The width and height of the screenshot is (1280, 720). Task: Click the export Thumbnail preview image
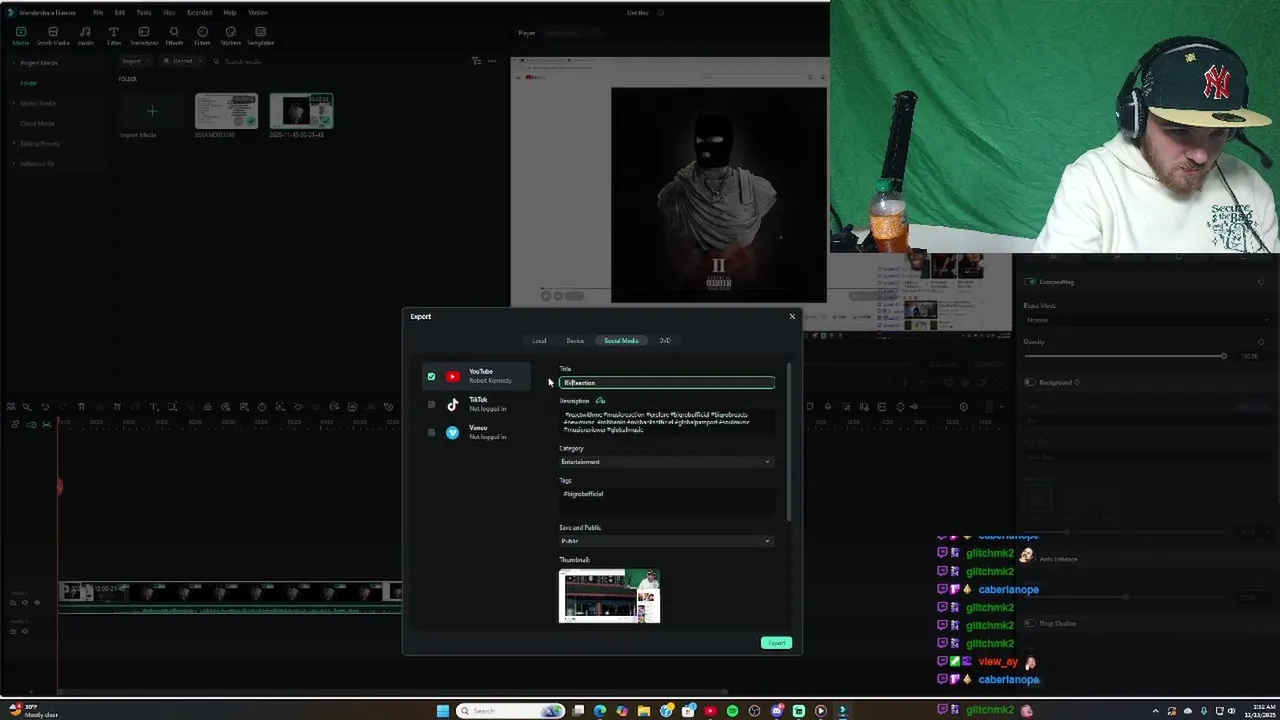[609, 596]
